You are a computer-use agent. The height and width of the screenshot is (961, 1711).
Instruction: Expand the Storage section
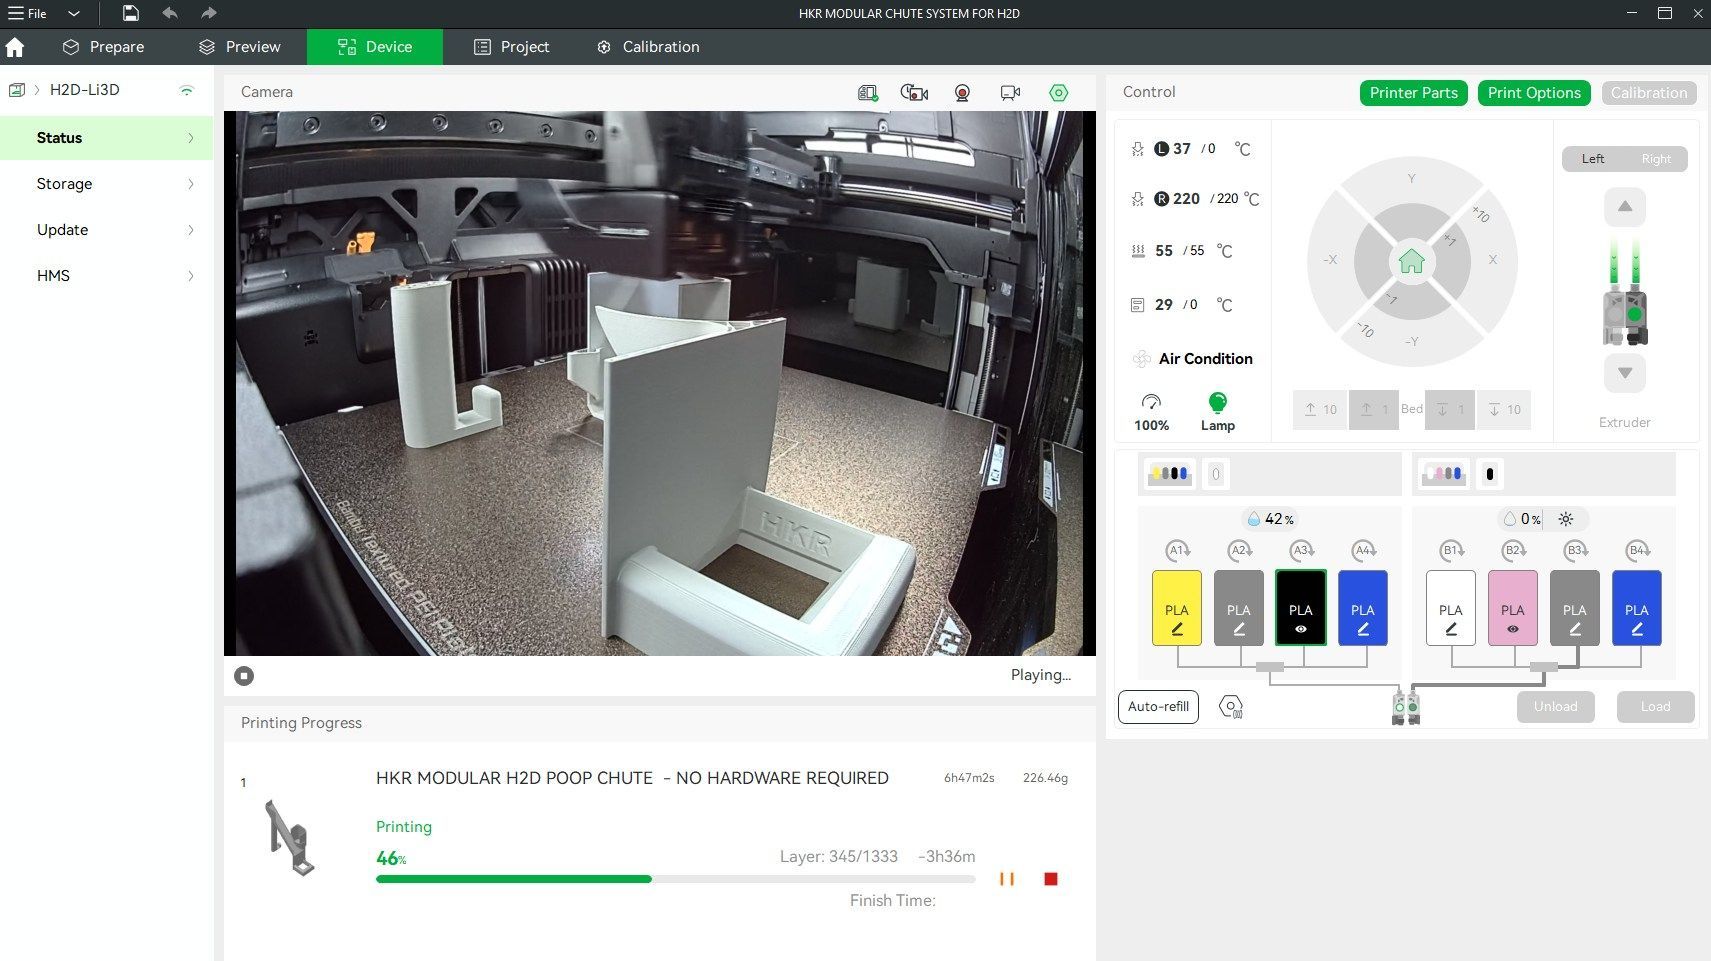click(x=106, y=184)
